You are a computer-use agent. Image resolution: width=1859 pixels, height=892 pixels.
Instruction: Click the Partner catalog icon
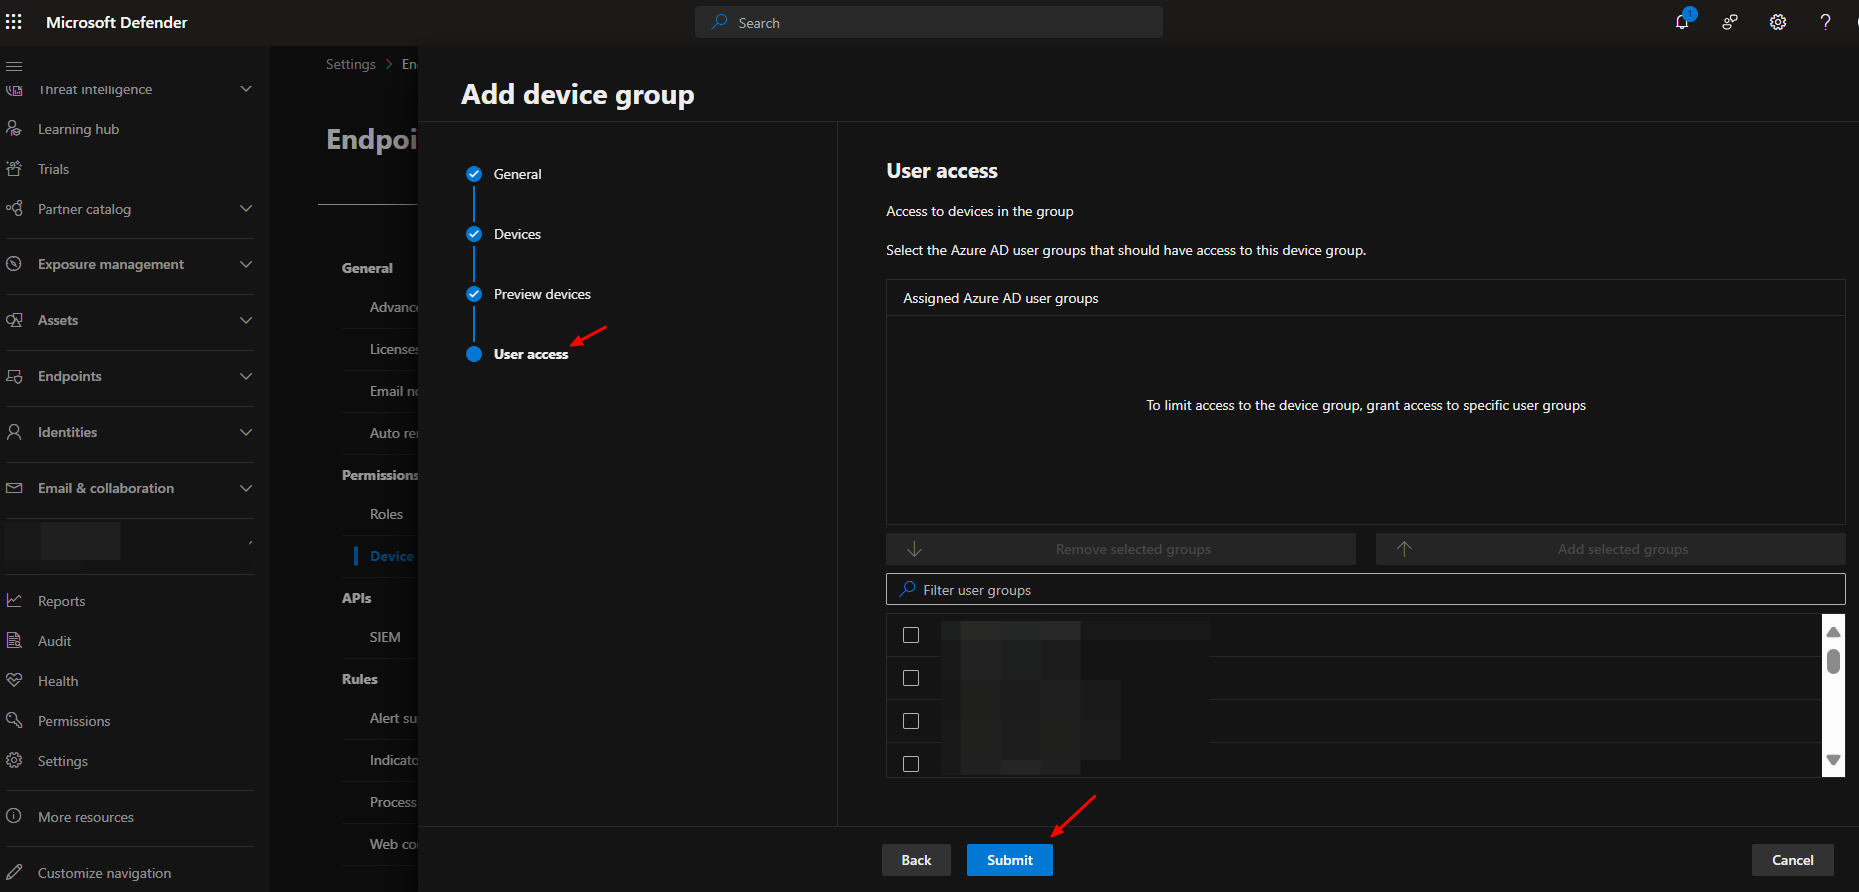pos(14,209)
